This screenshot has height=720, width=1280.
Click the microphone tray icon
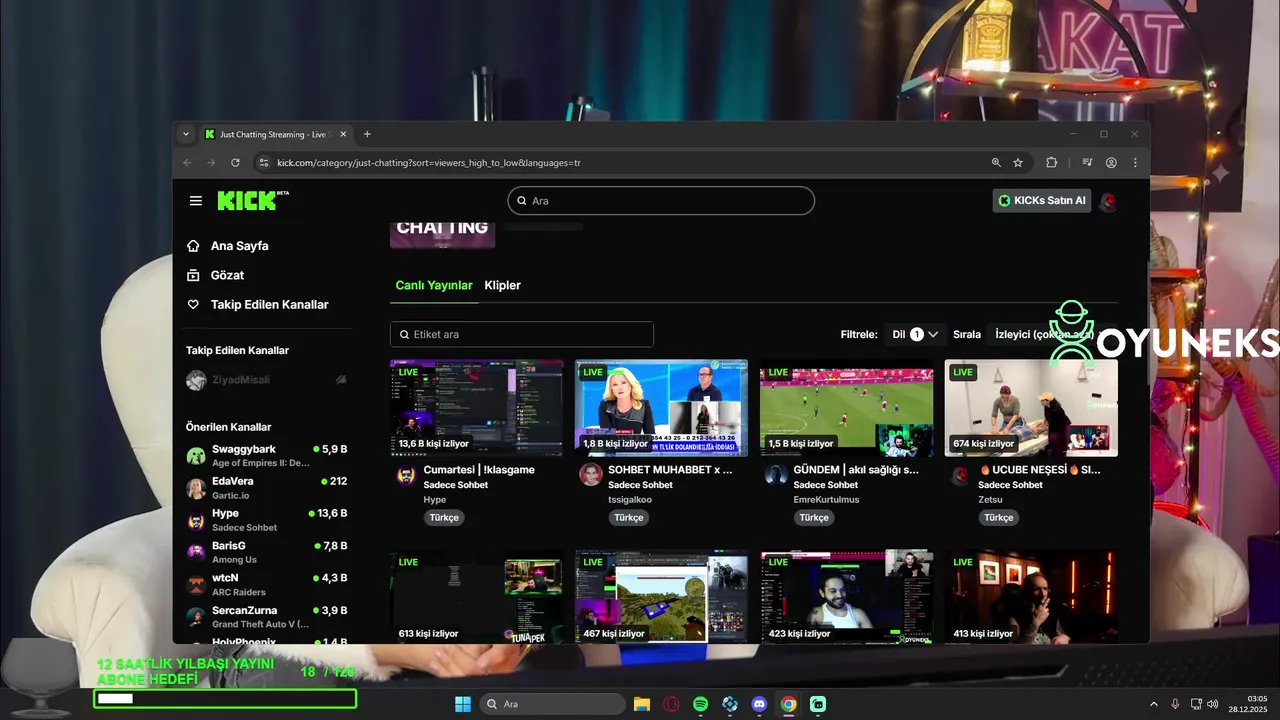point(1175,704)
